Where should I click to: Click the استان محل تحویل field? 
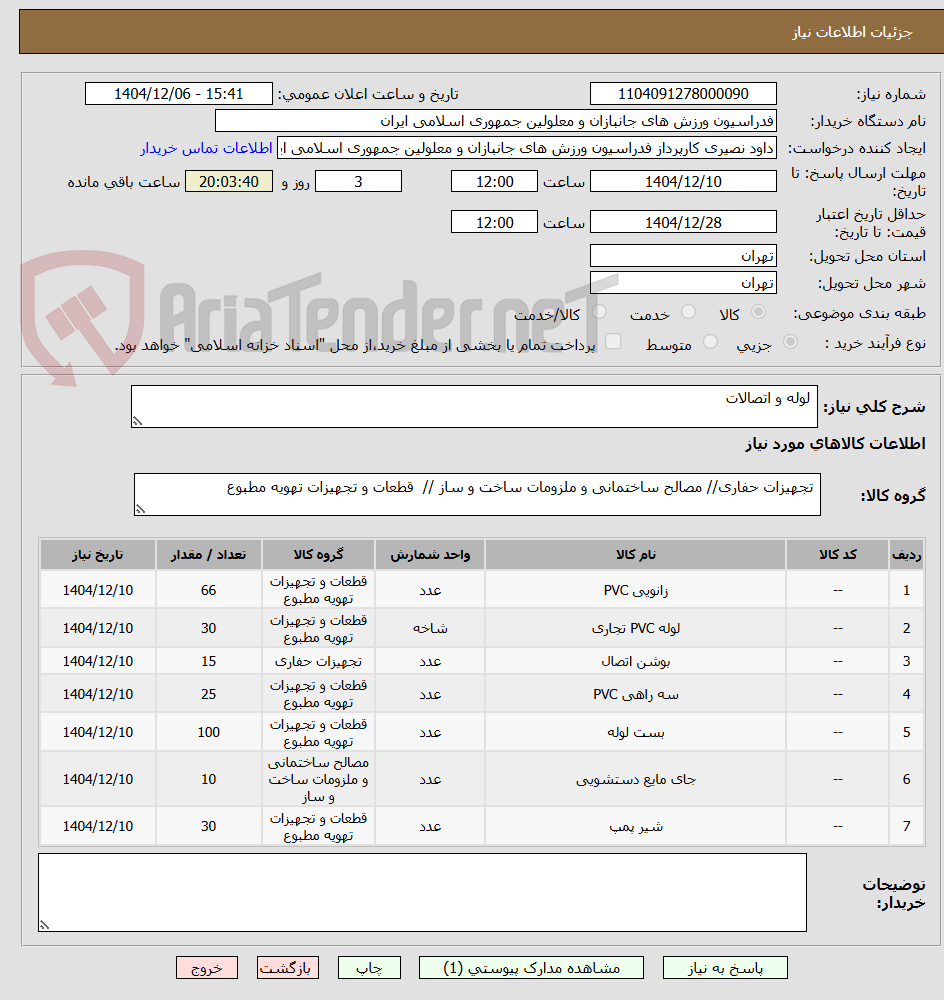coord(683,256)
